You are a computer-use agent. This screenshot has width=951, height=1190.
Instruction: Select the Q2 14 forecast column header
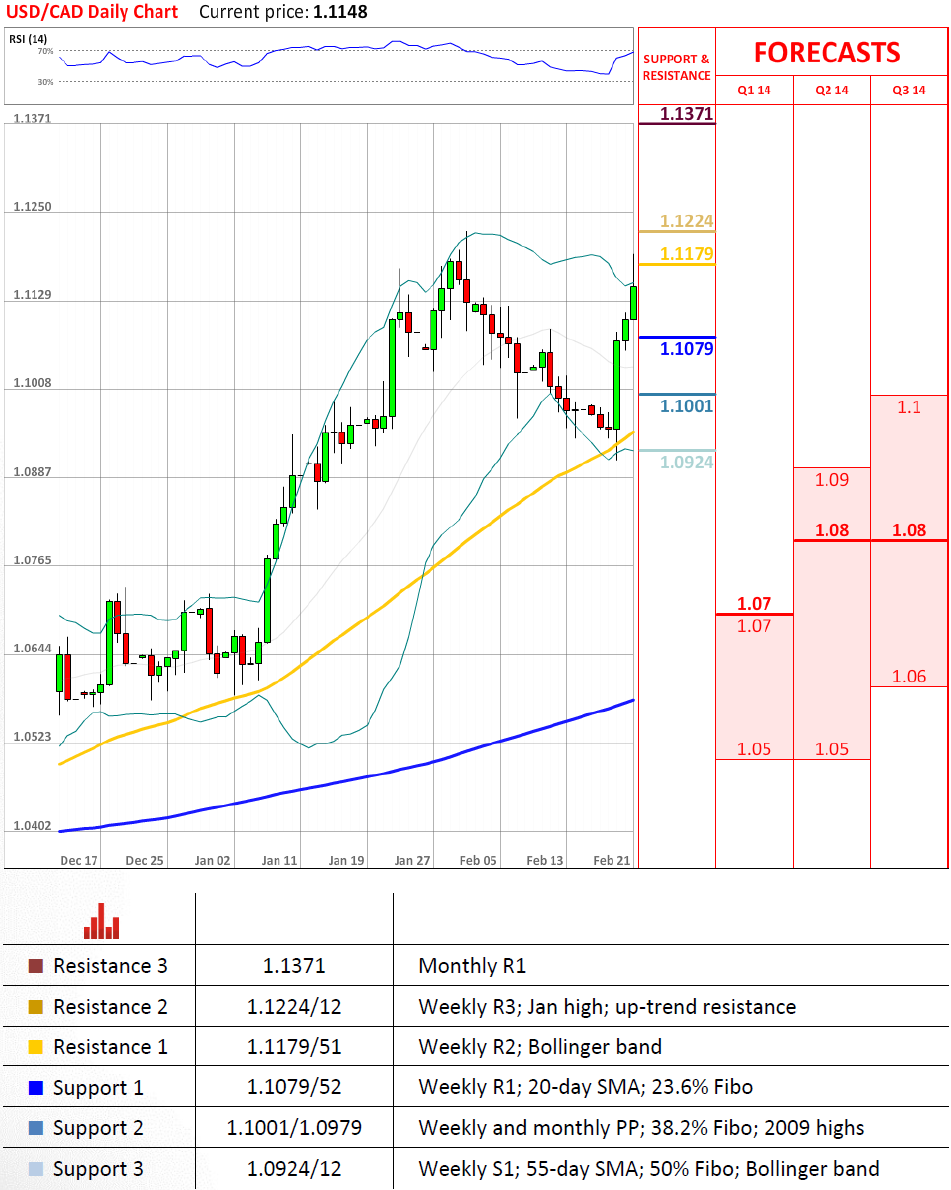pos(832,90)
